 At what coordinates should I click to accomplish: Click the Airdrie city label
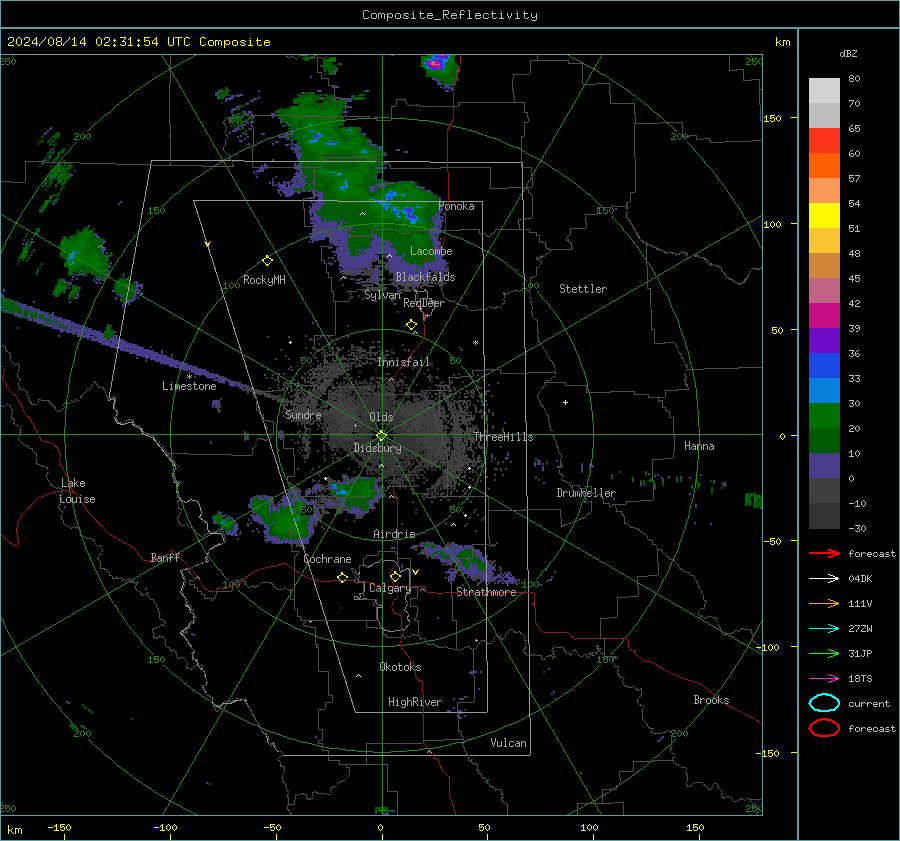pyautogui.click(x=394, y=534)
